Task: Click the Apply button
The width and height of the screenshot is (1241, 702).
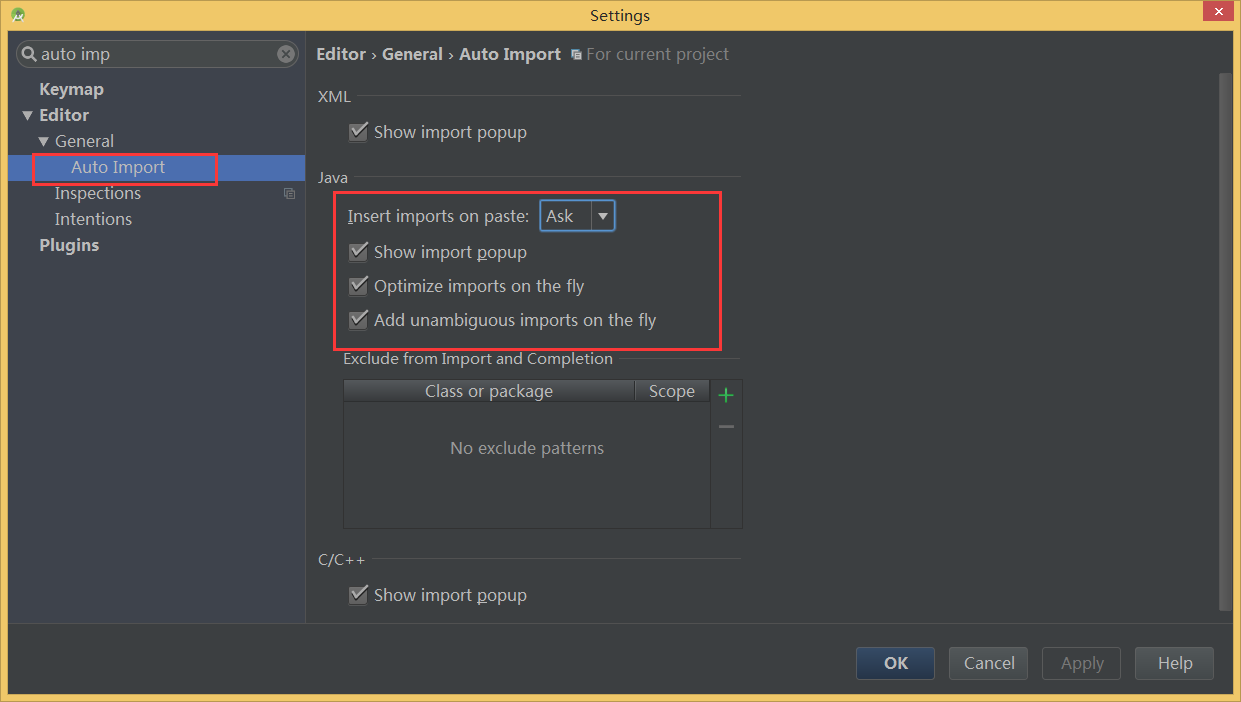Action: [1082, 663]
